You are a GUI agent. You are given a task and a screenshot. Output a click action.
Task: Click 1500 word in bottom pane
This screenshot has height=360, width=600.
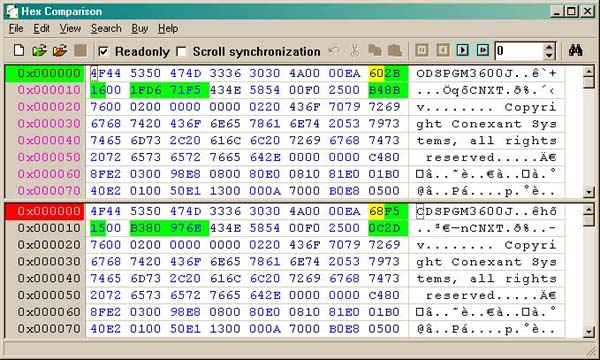106,228
